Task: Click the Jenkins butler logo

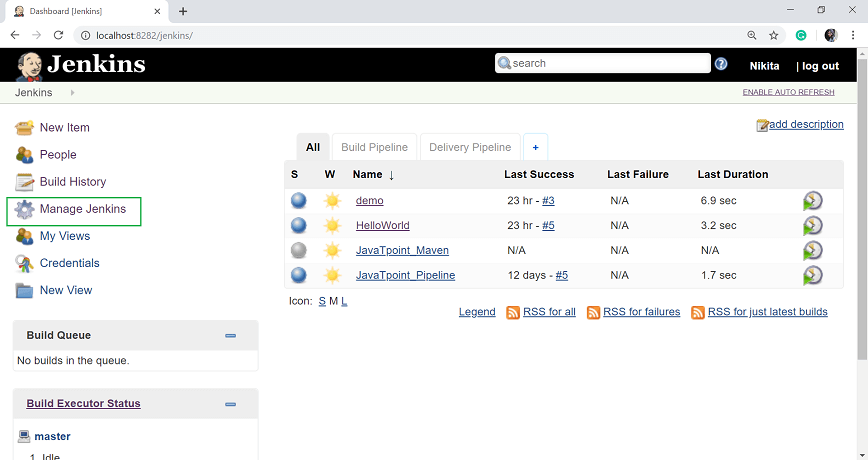Action: pos(29,66)
